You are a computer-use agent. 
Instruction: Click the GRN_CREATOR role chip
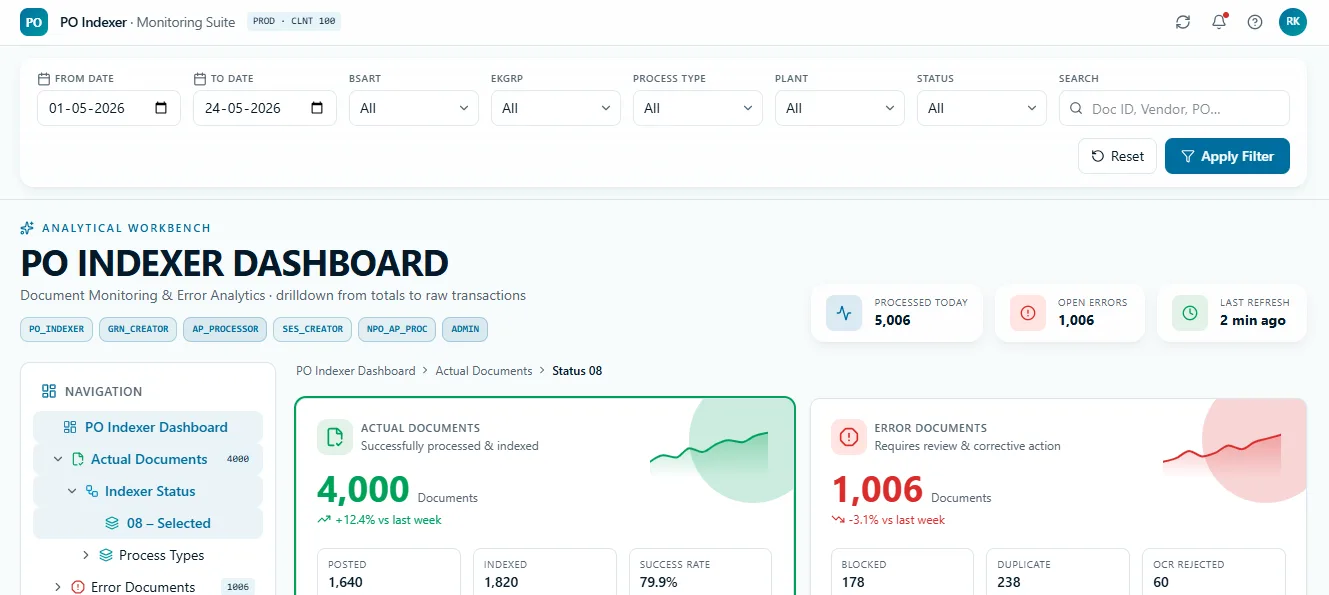pyautogui.click(x=138, y=328)
